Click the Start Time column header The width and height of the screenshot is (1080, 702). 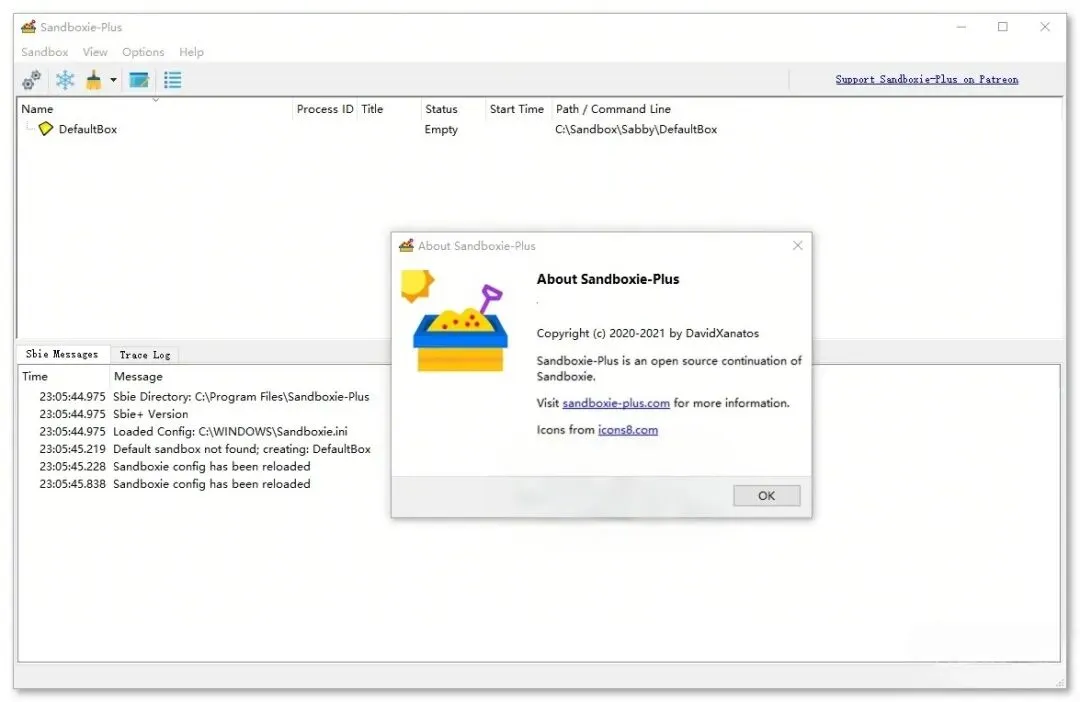point(517,109)
